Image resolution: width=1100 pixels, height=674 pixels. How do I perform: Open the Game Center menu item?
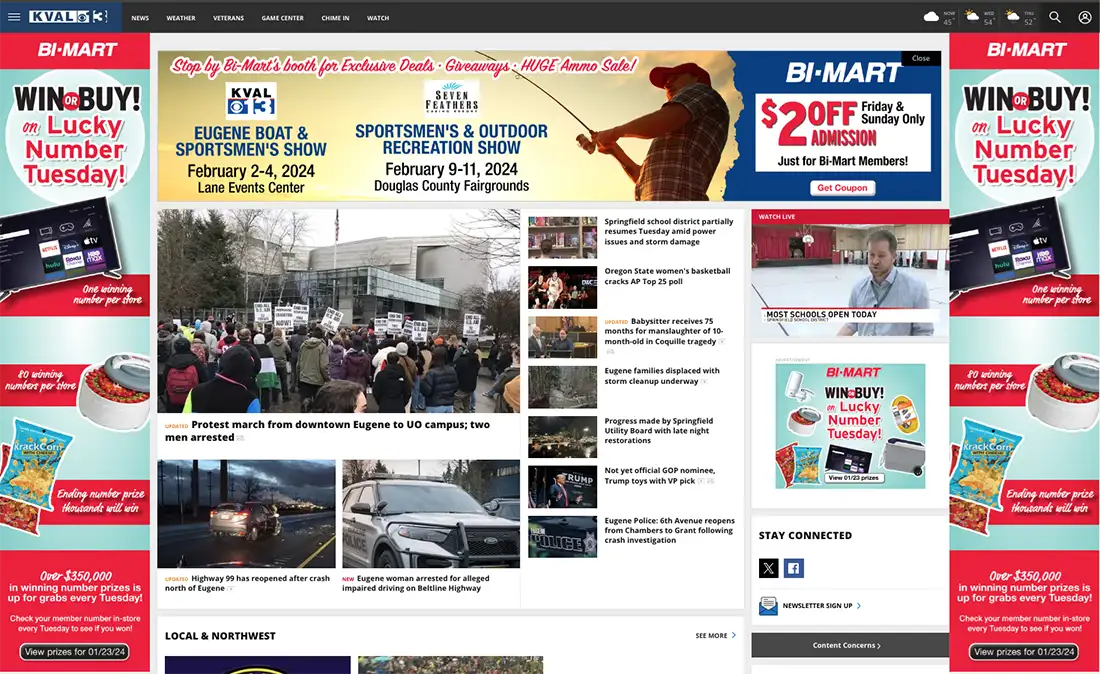pyautogui.click(x=283, y=18)
